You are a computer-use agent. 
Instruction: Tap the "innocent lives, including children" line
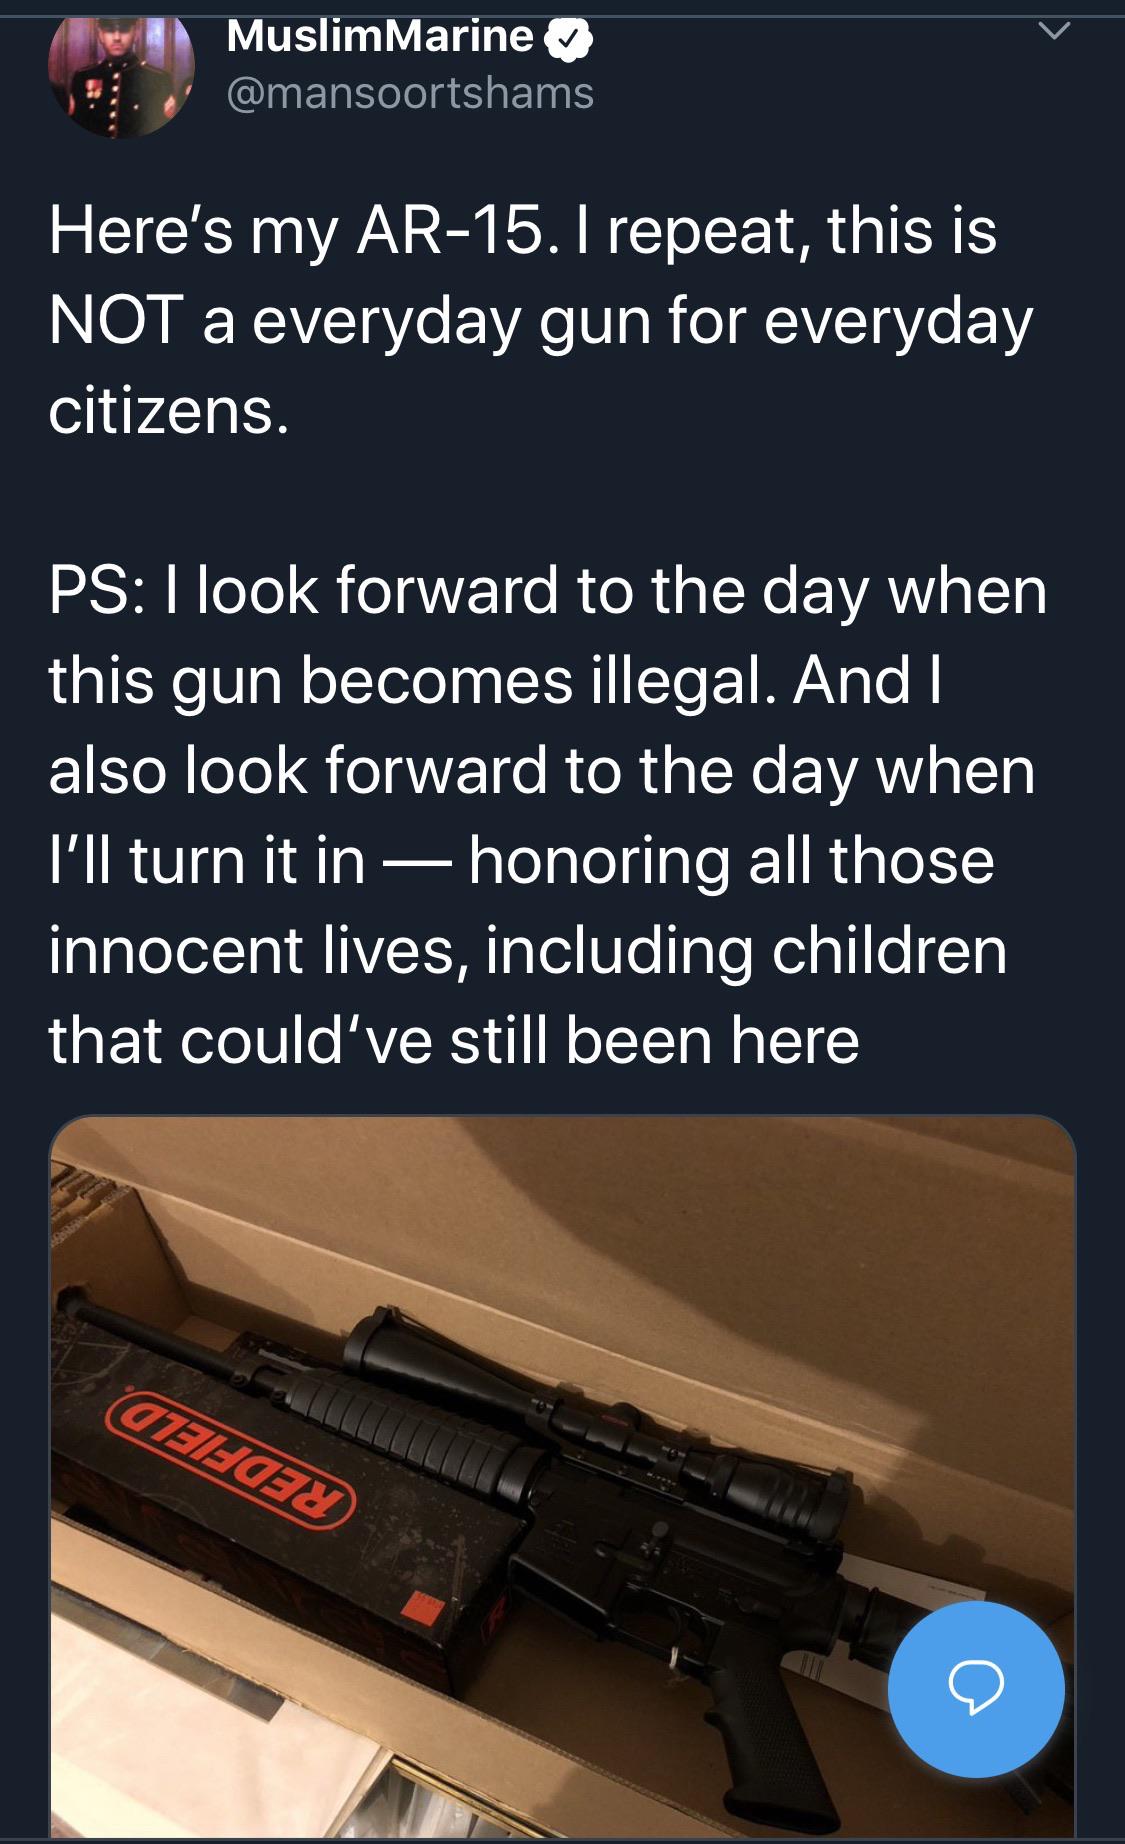click(528, 951)
